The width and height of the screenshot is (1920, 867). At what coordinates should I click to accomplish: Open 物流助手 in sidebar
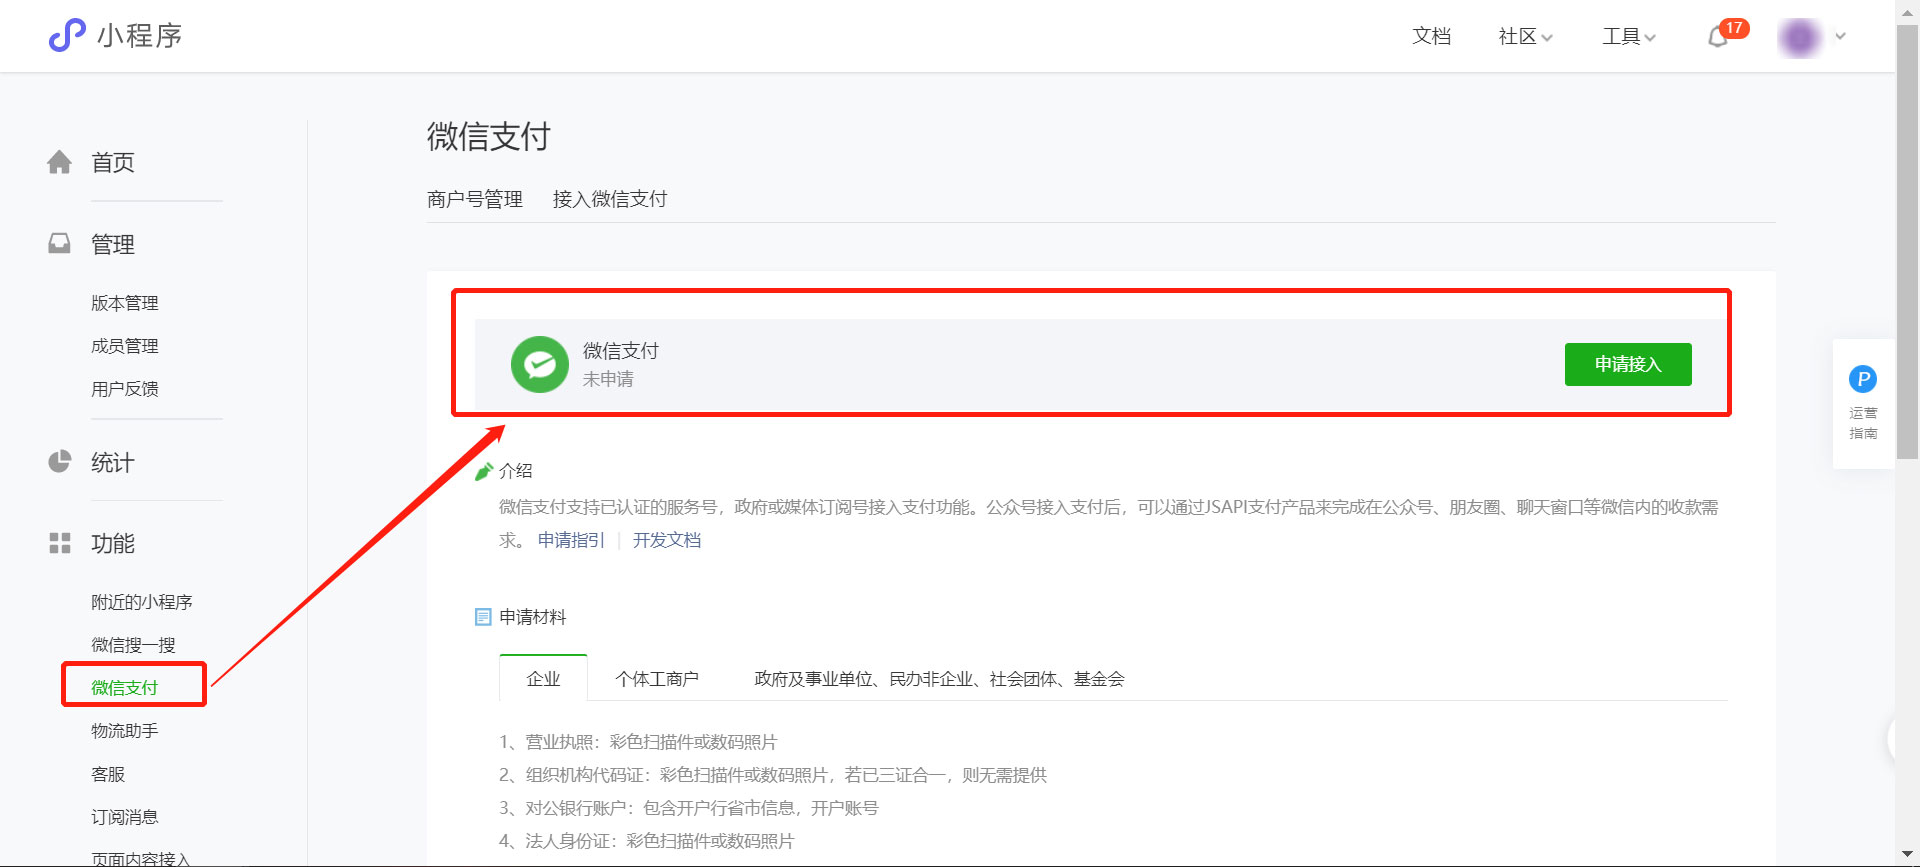point(125,731)
